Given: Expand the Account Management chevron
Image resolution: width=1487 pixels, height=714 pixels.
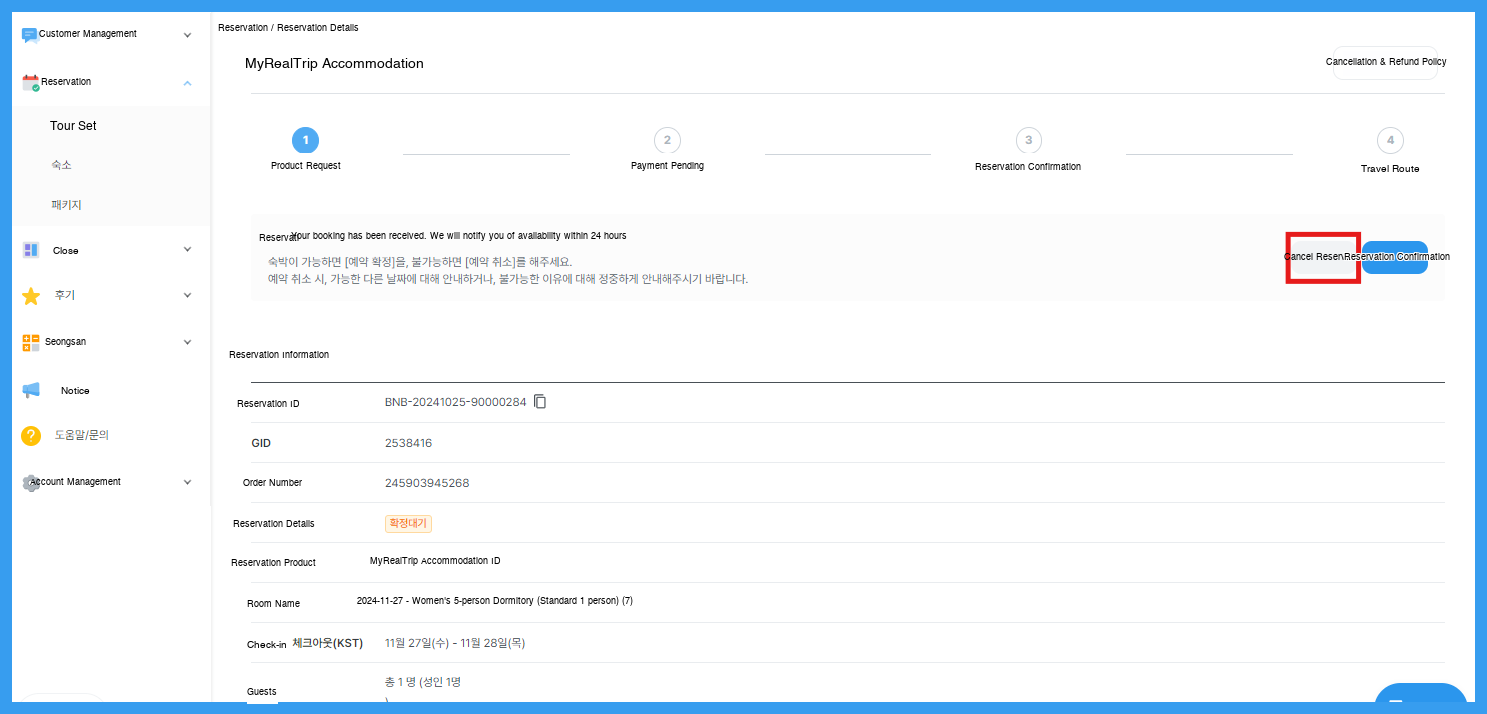Looking at the screenshot, I should point(187,482).
